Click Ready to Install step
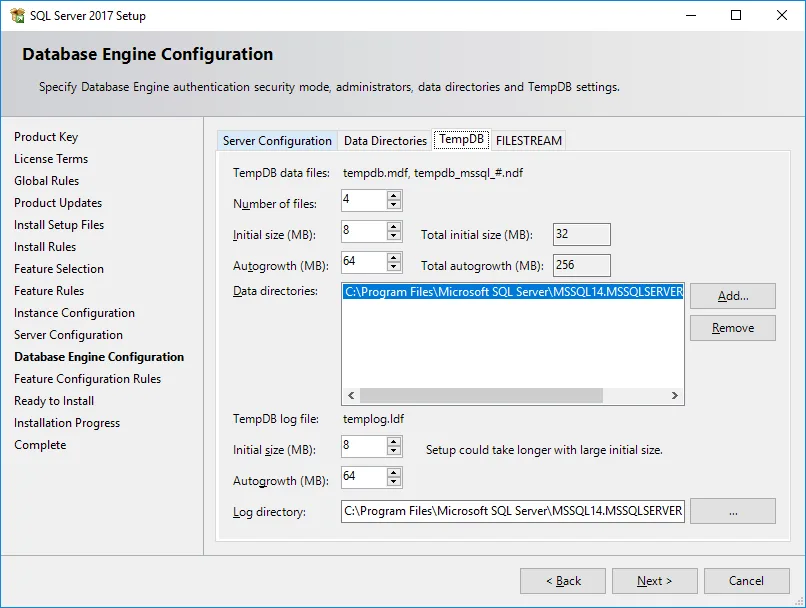806x608 pixels. coord(53,401)
